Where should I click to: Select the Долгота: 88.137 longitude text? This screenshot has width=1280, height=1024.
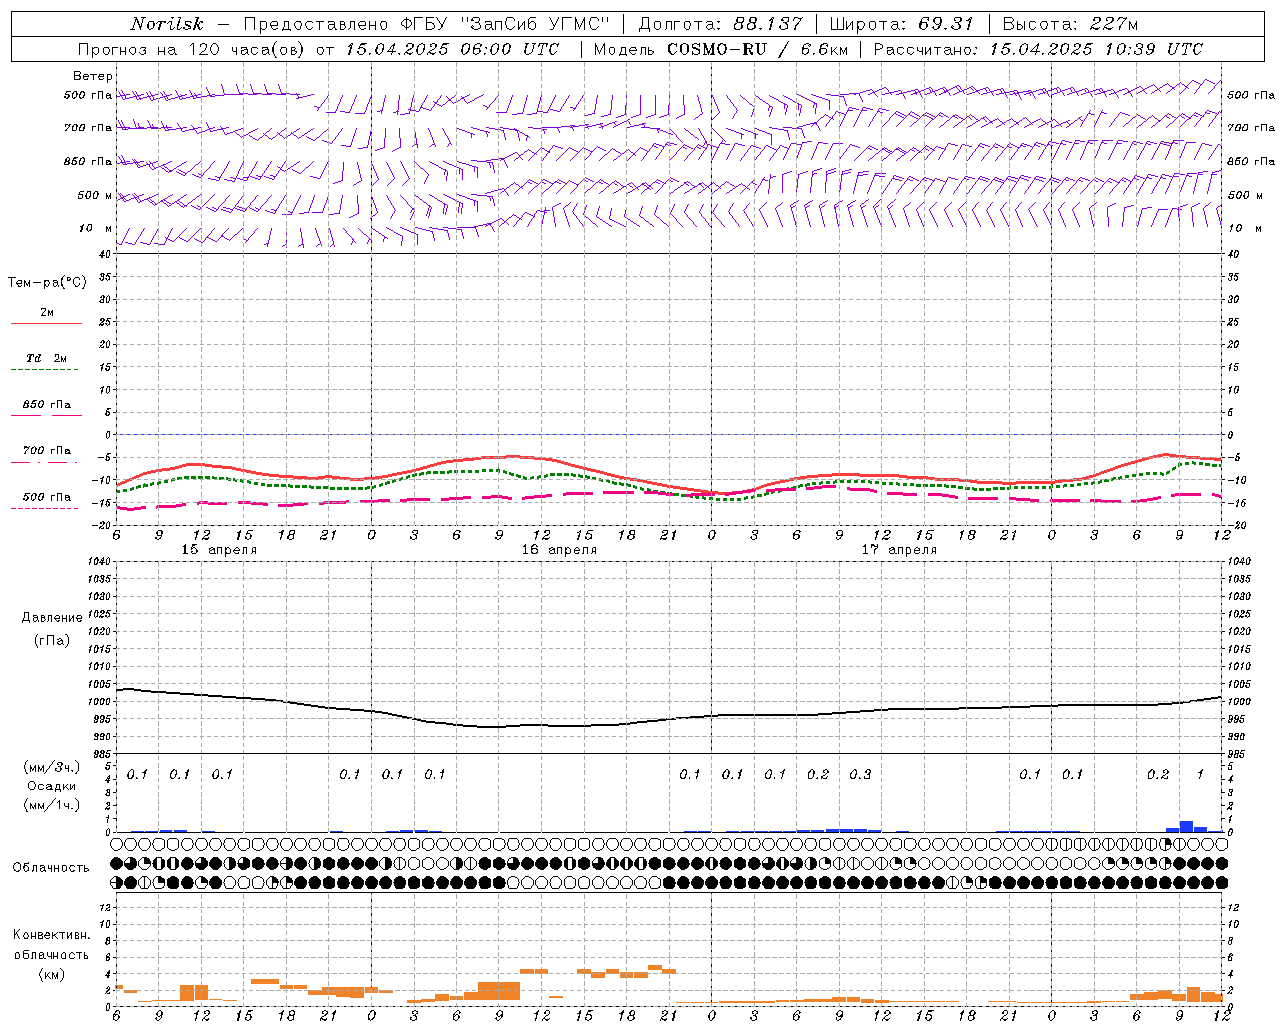pyautogui.click(x=721, y=24)
